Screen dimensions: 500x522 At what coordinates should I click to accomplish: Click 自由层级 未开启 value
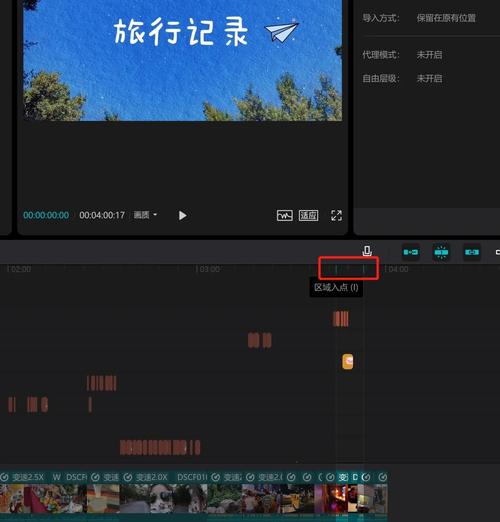(429, 79)
